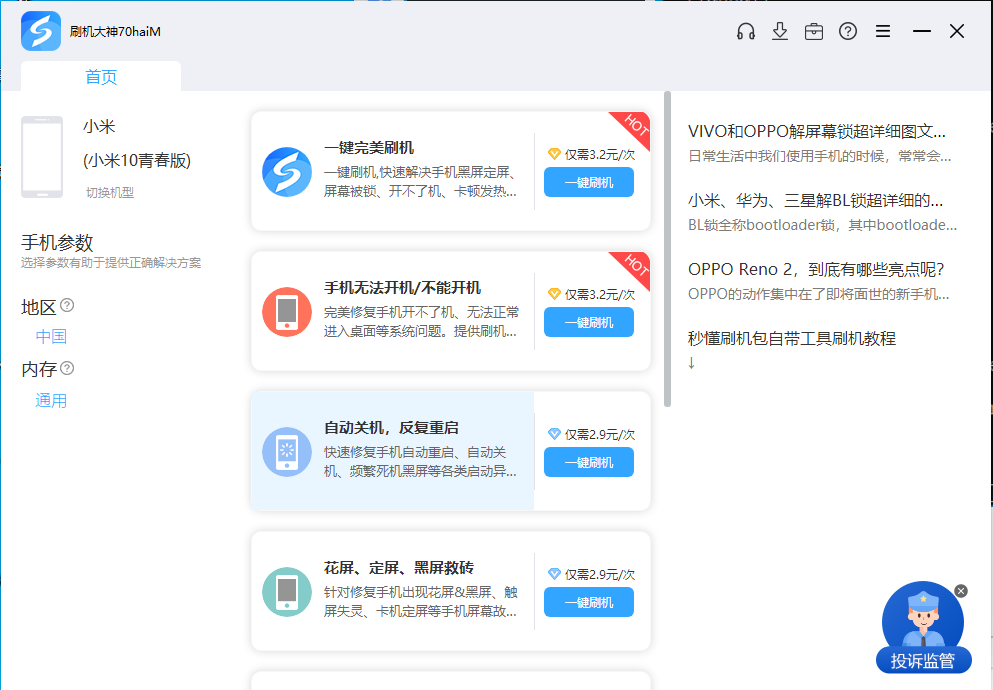
Task: Click 切换机型 to change phone model
Action: (x=110, y=192)
